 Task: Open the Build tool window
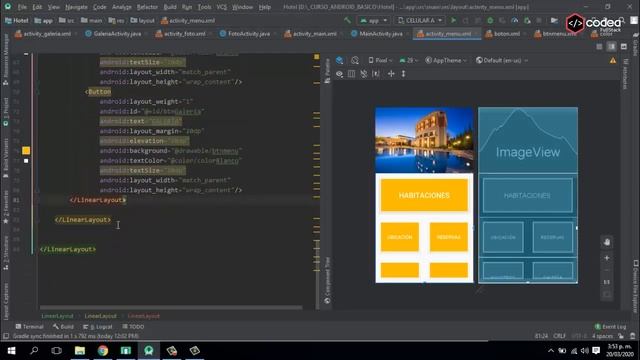pyautogui.click(x=63, y=327)
